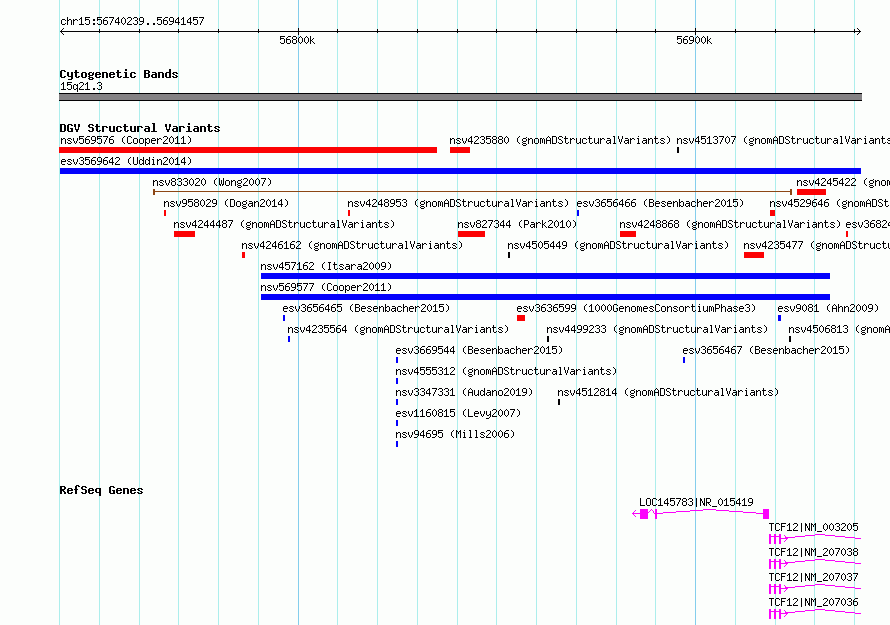
Task: Click the 56800k ruler tick label
Action: [x=297, y=40]
